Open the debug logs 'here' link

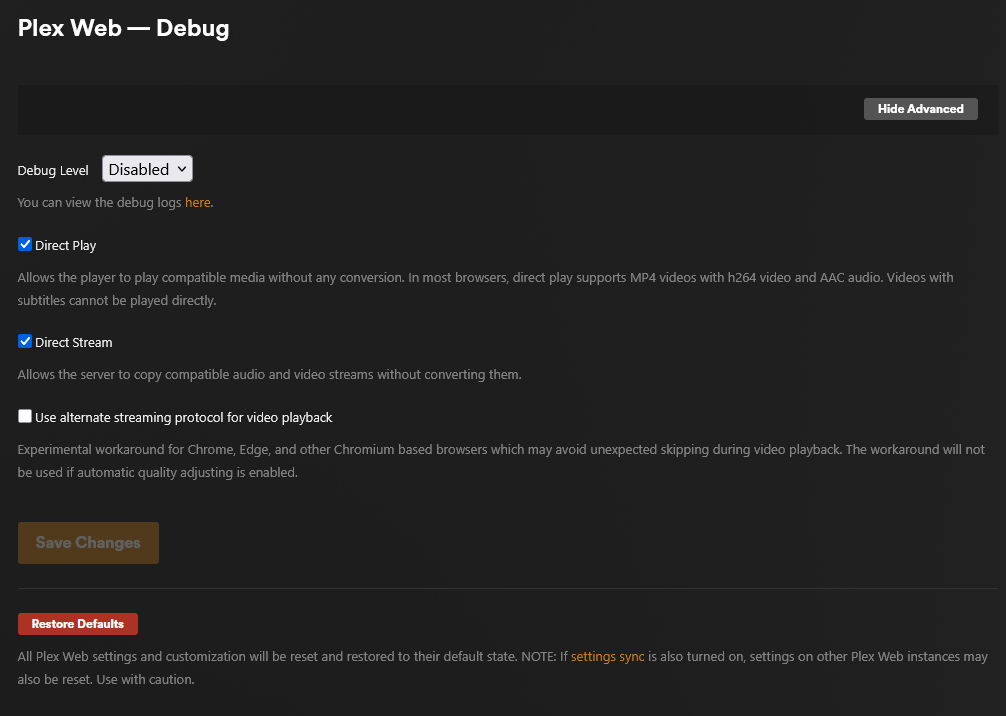point(198,202)
